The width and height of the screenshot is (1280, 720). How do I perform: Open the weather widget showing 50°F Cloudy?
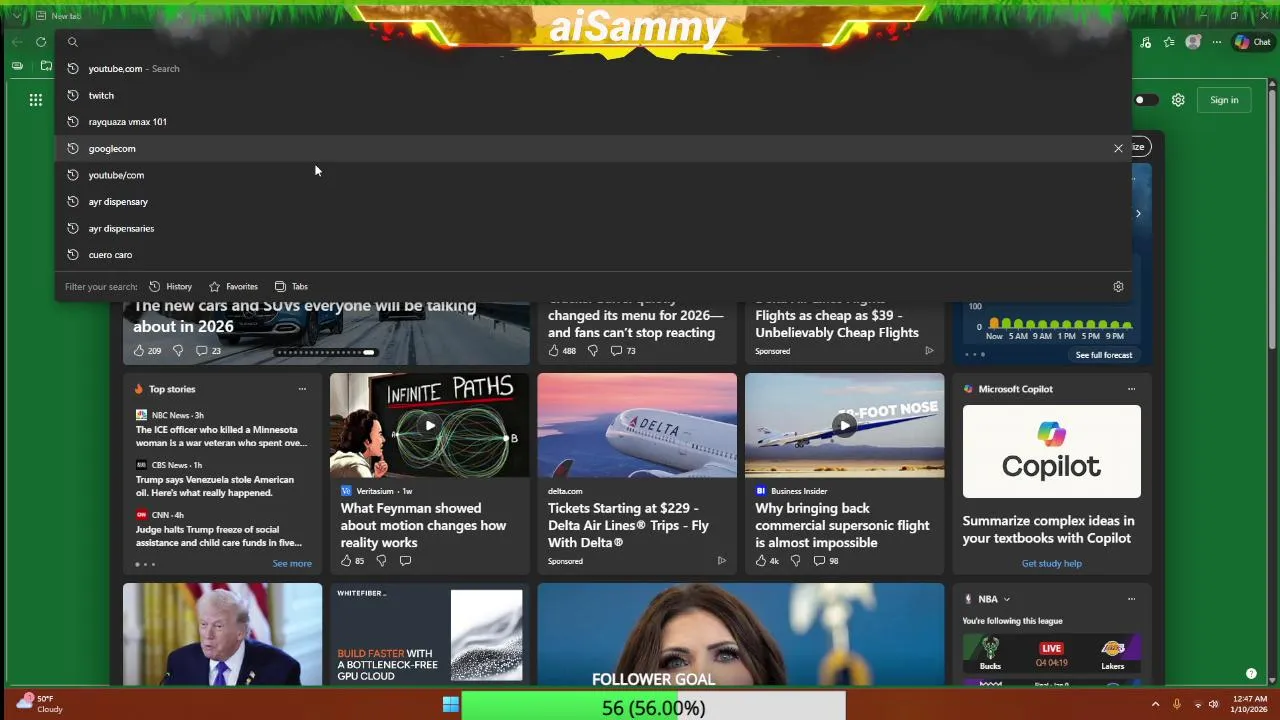coord(40,704)
